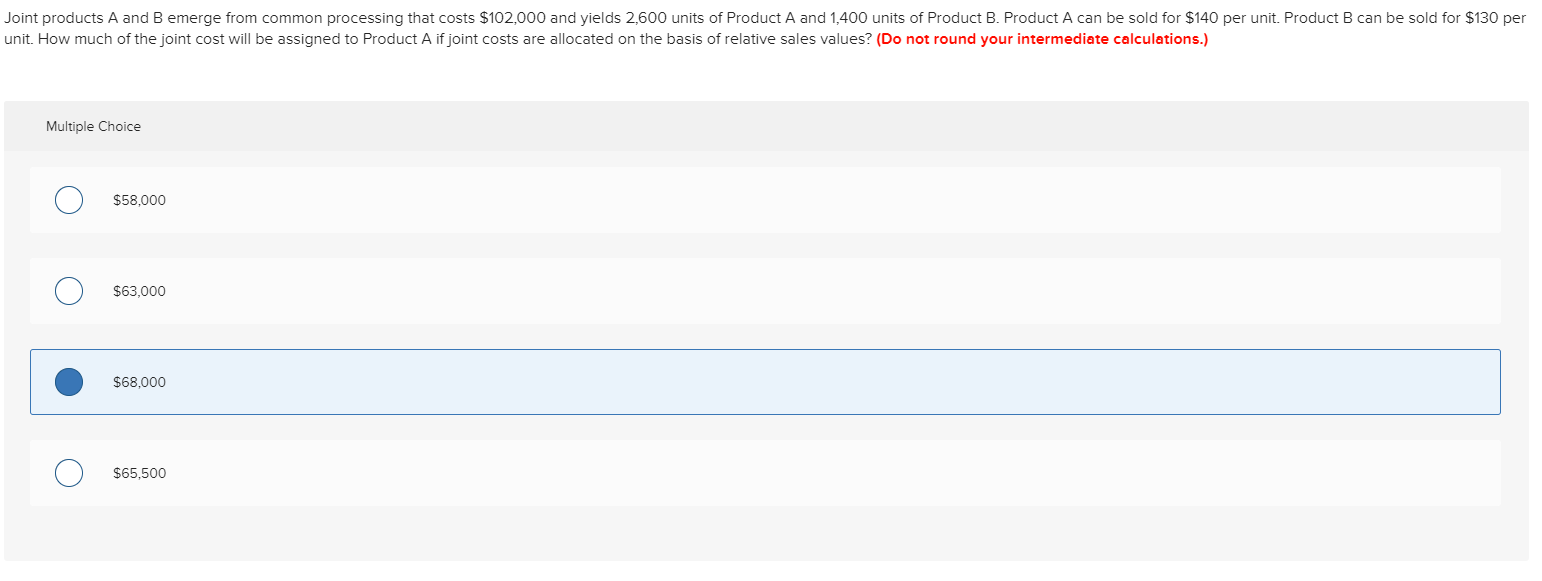Viewport: 1542px width, 581px height.
Task: Select the $65,500 radio button
Action: tap(68, 472)
